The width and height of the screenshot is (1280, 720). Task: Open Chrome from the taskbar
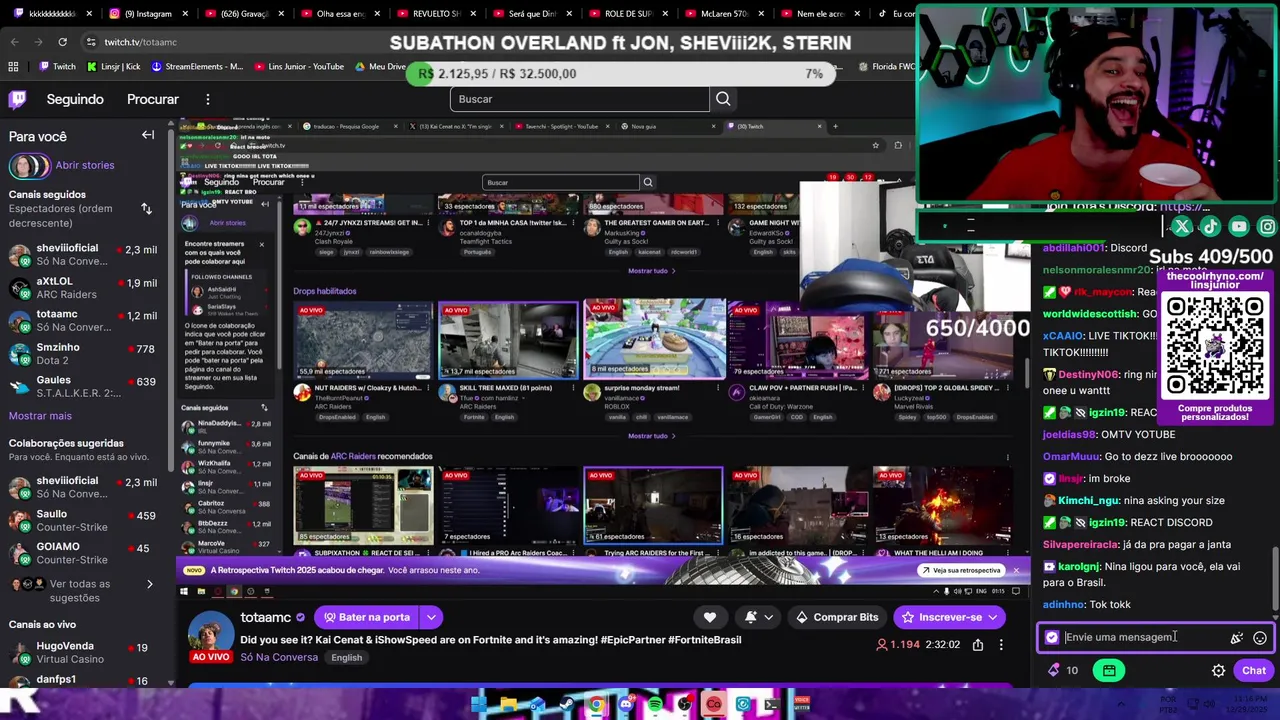[x=596, y=705]
